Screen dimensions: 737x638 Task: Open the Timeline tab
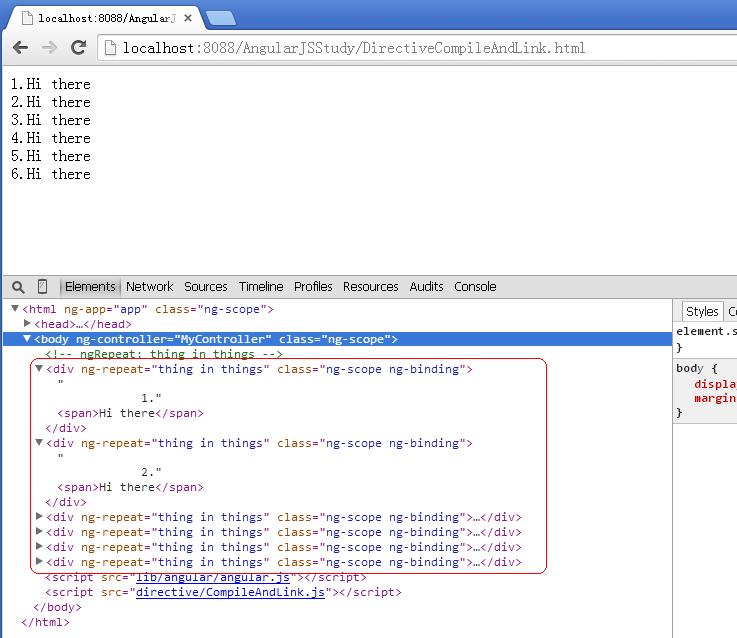(261, 286)
